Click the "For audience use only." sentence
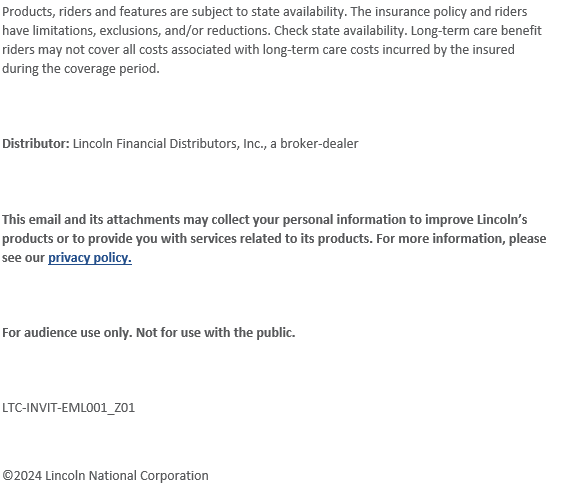This screenshot has width=562, height=498. (67, 333)
